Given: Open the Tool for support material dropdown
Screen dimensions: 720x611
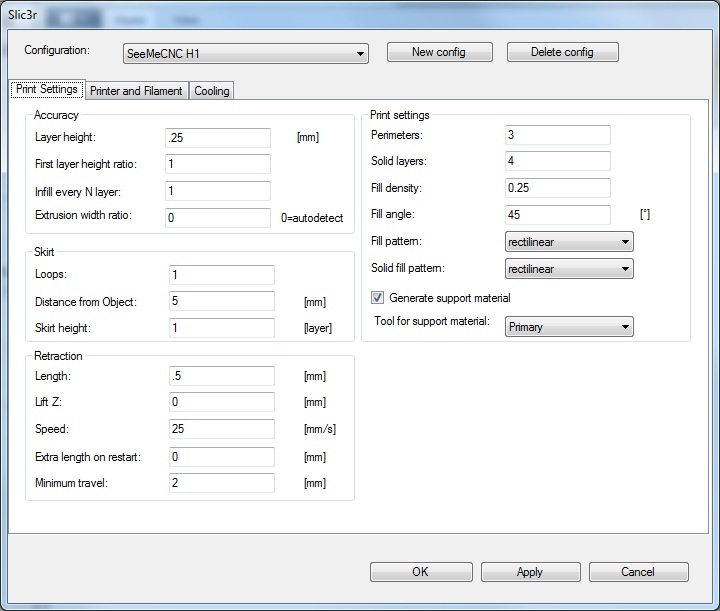Looking at the screenshot, I should (569, 326).
